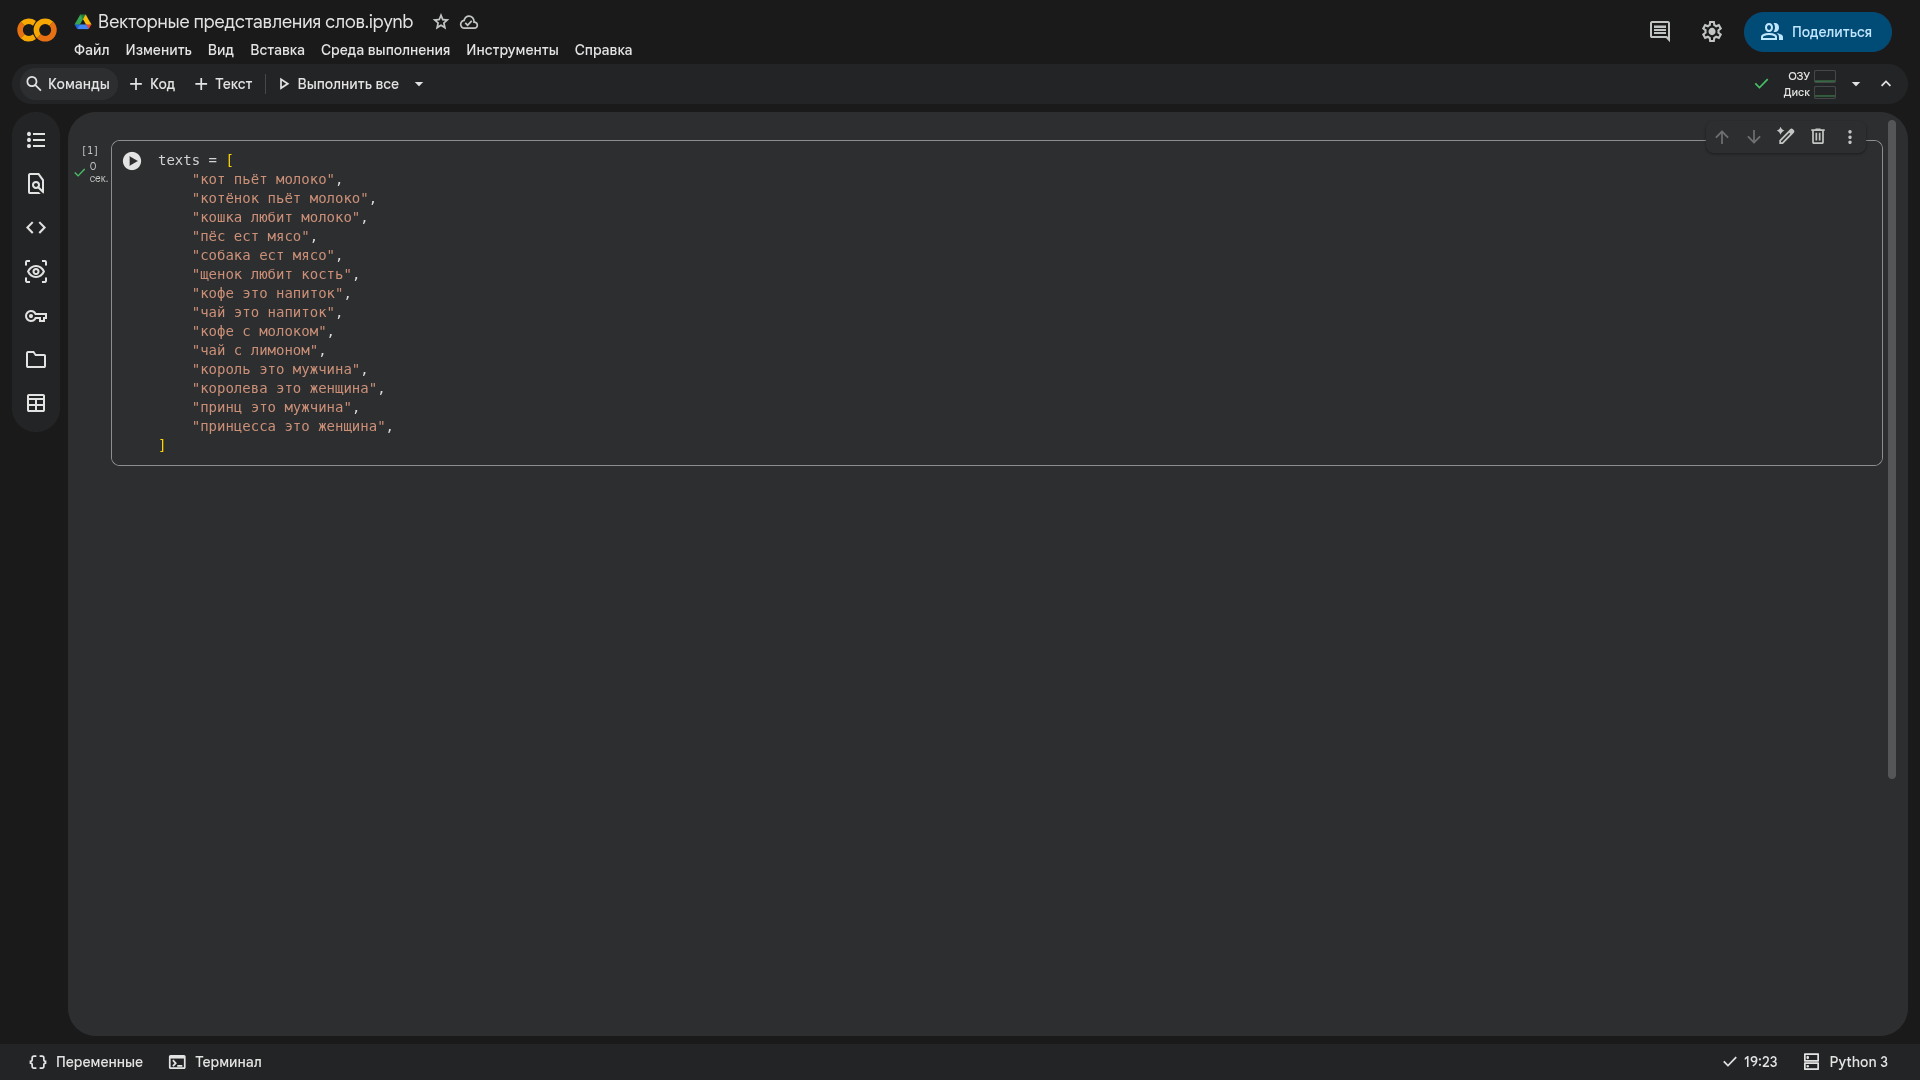Run the texts cell

[132, 161]
